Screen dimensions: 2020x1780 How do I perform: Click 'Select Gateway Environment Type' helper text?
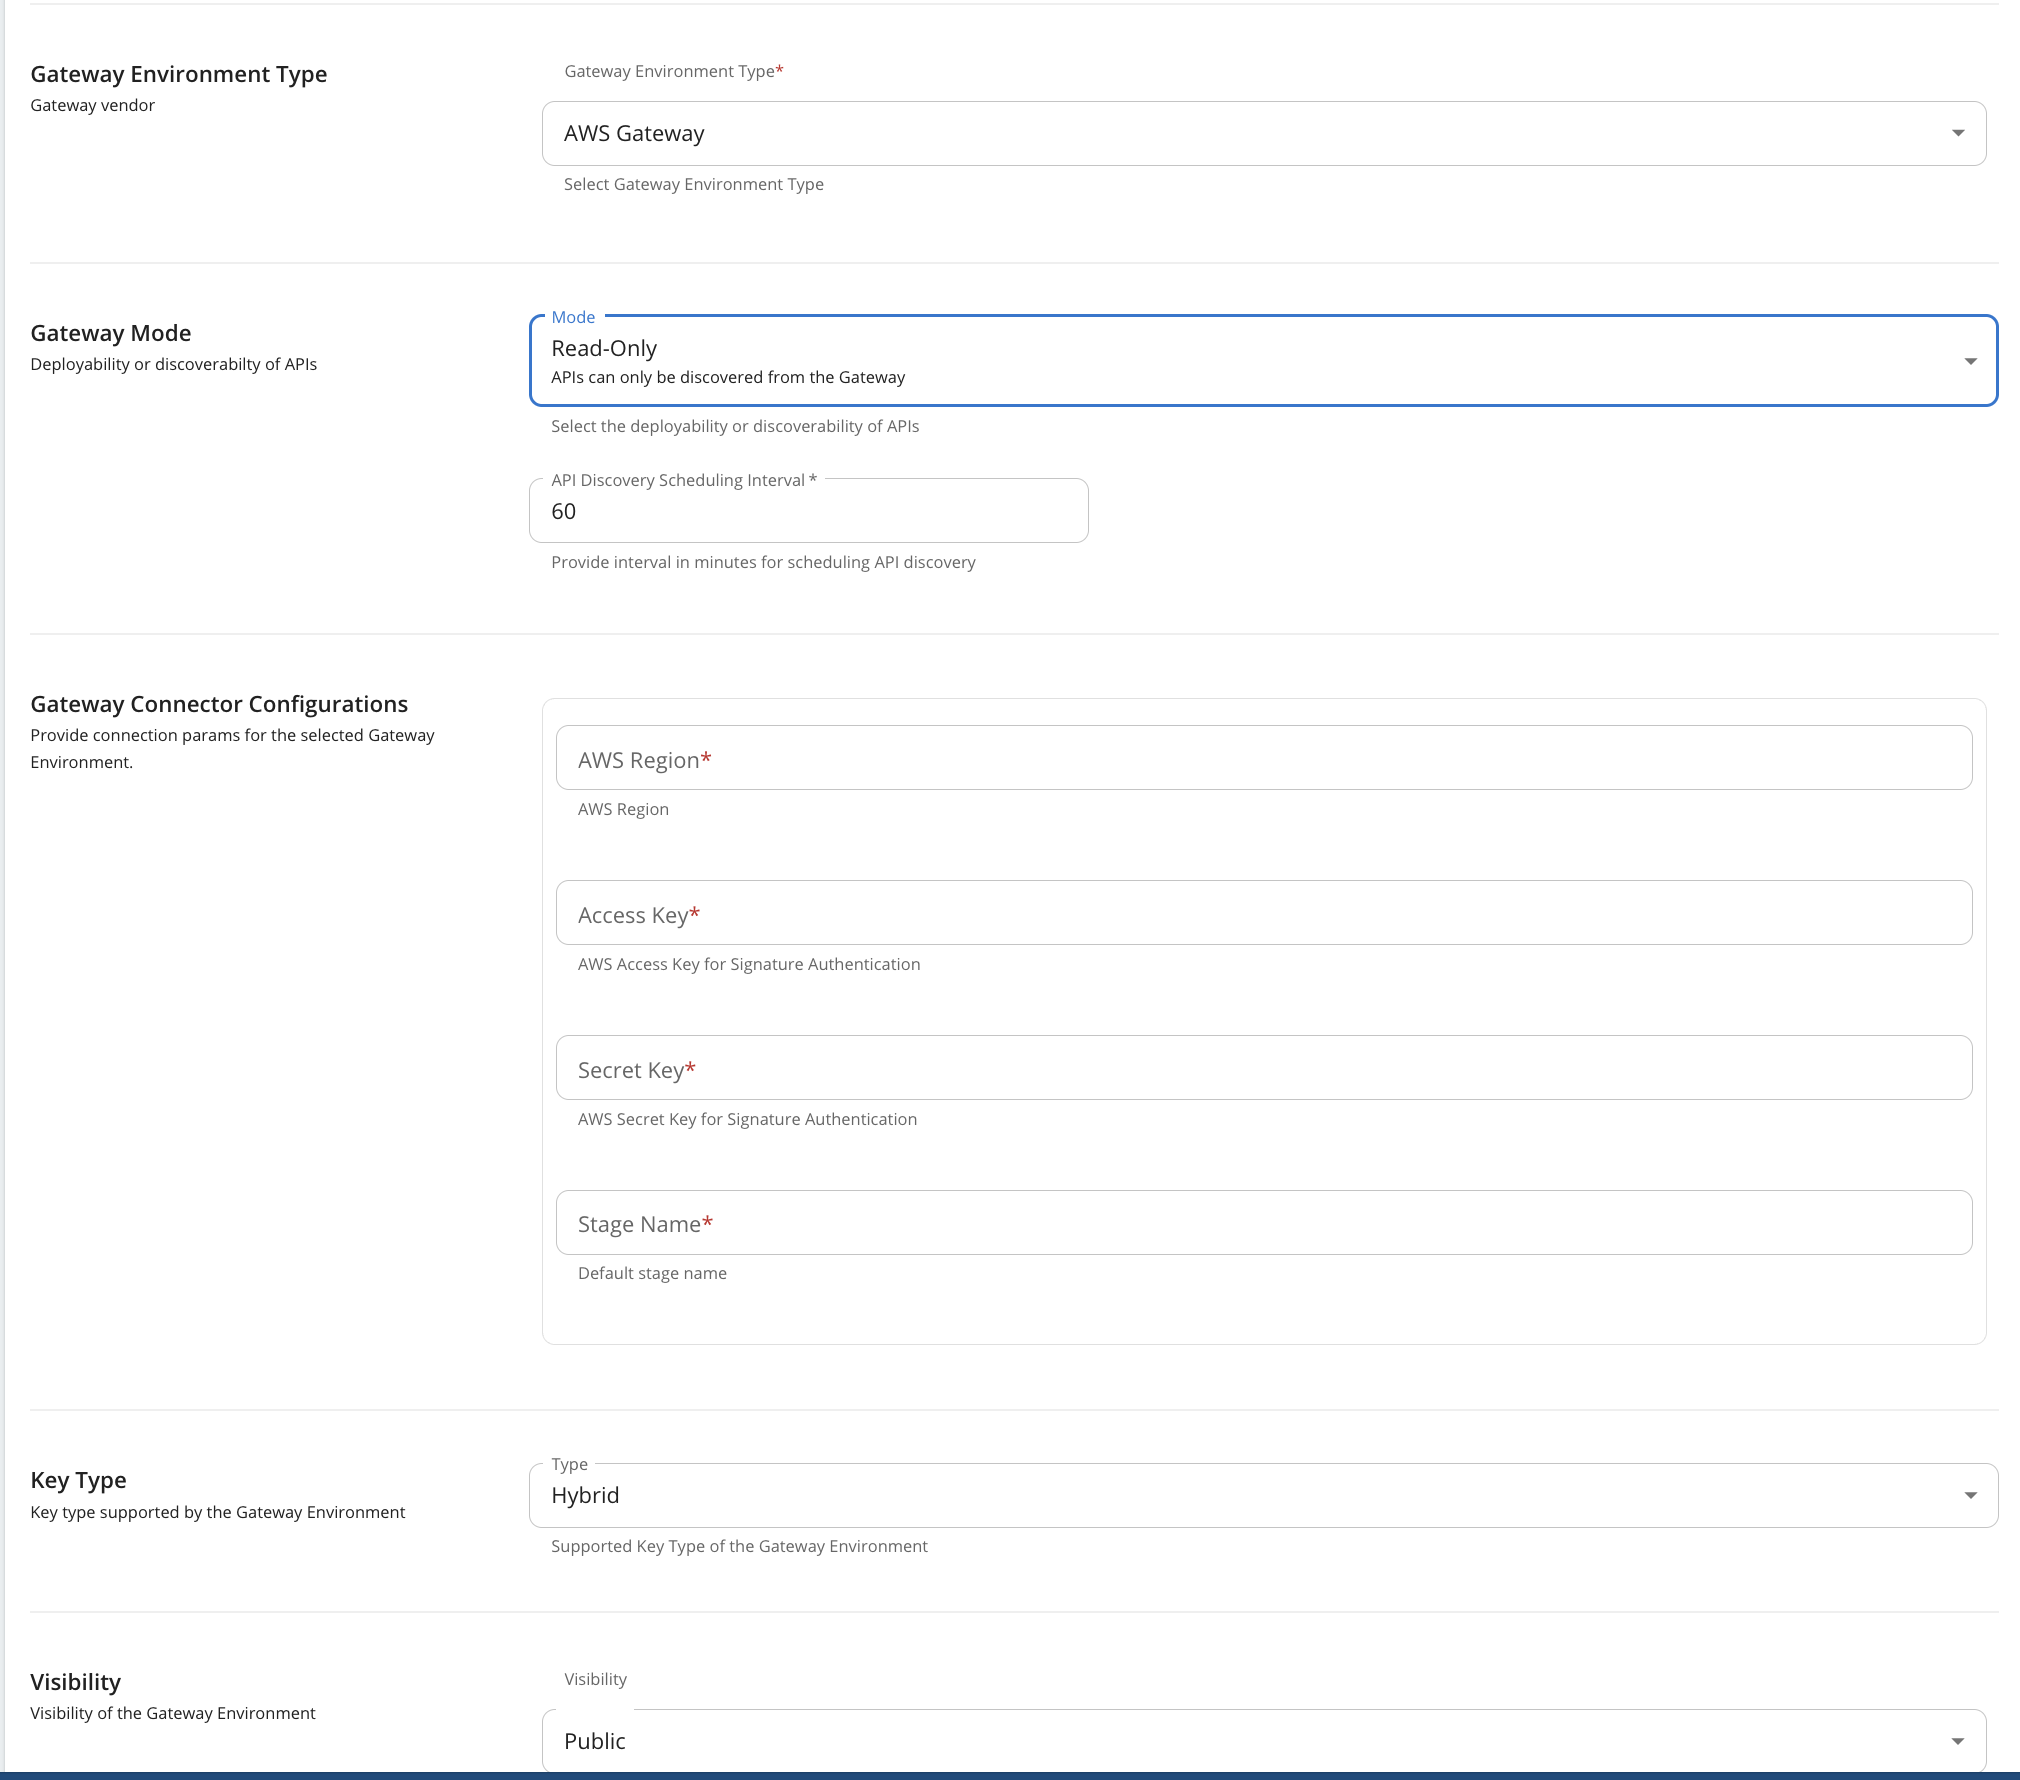click(693, 184)
